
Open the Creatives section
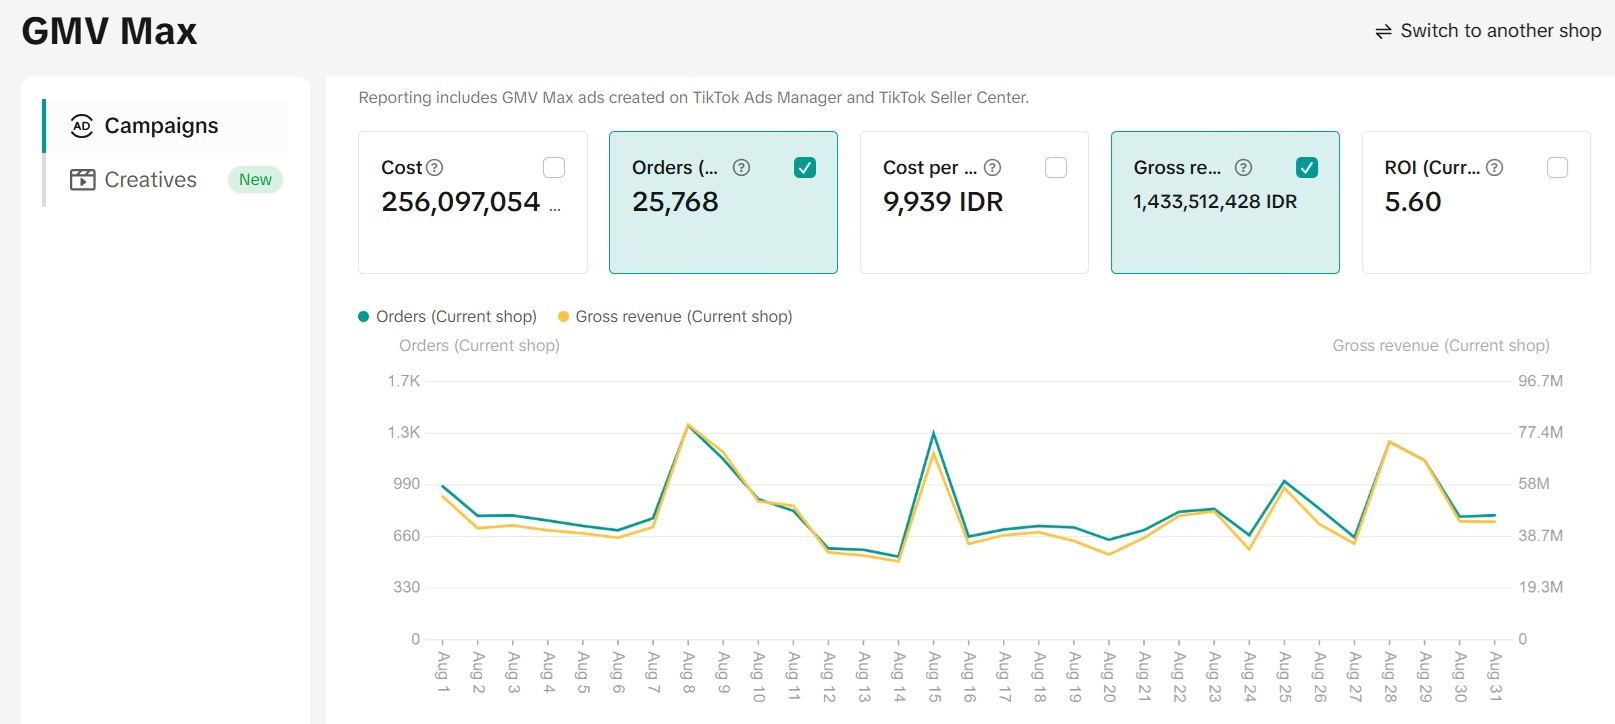[x=166, y=180]
